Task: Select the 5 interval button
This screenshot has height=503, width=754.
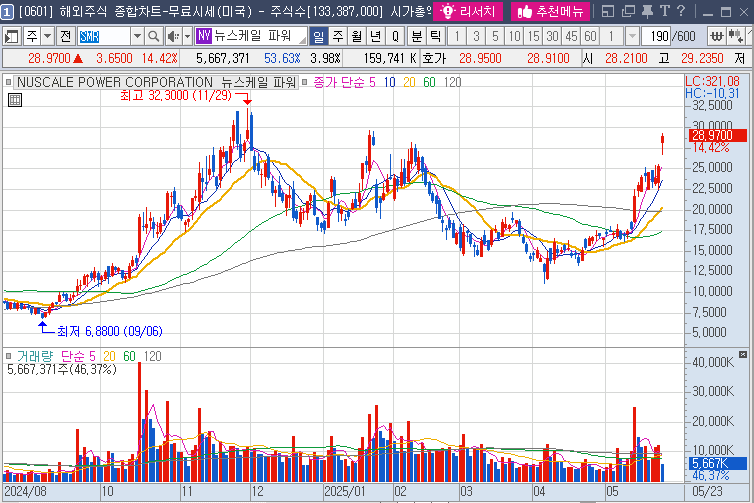Action: pyautogui.click(x=495, y=36)
